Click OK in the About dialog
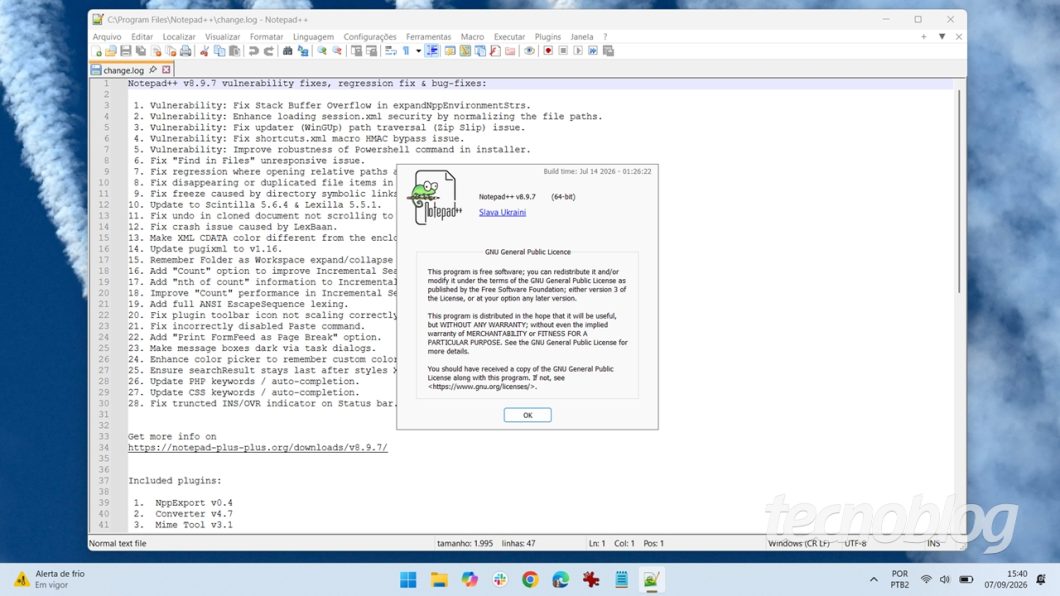 (x=527, y=415)
